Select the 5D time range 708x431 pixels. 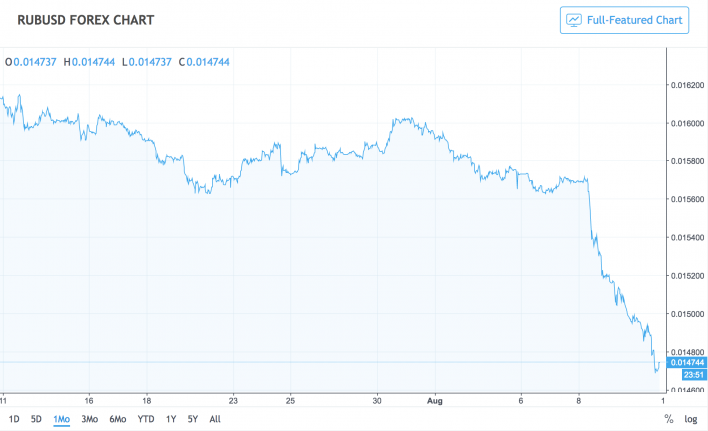(x=37, y=419)
